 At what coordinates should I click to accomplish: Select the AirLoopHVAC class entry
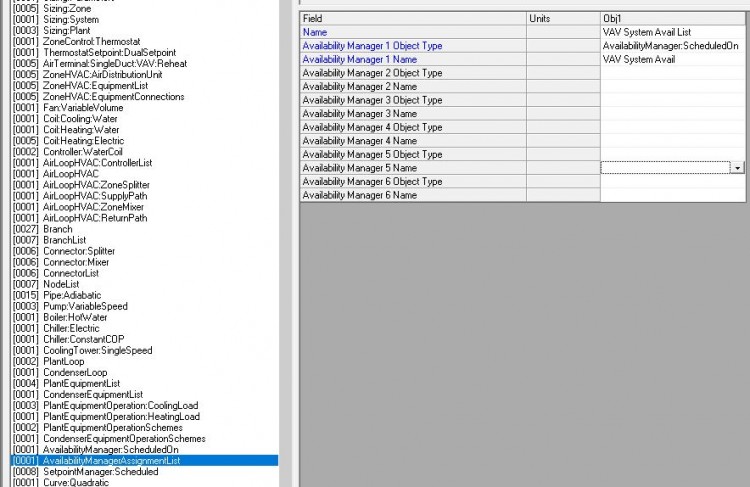point(70,174)
